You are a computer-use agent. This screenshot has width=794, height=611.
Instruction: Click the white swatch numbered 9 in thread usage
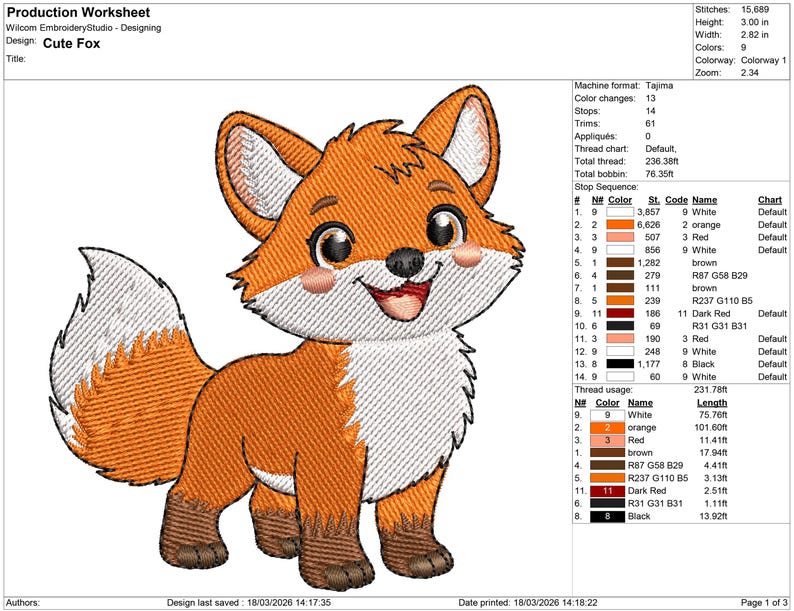607,415
